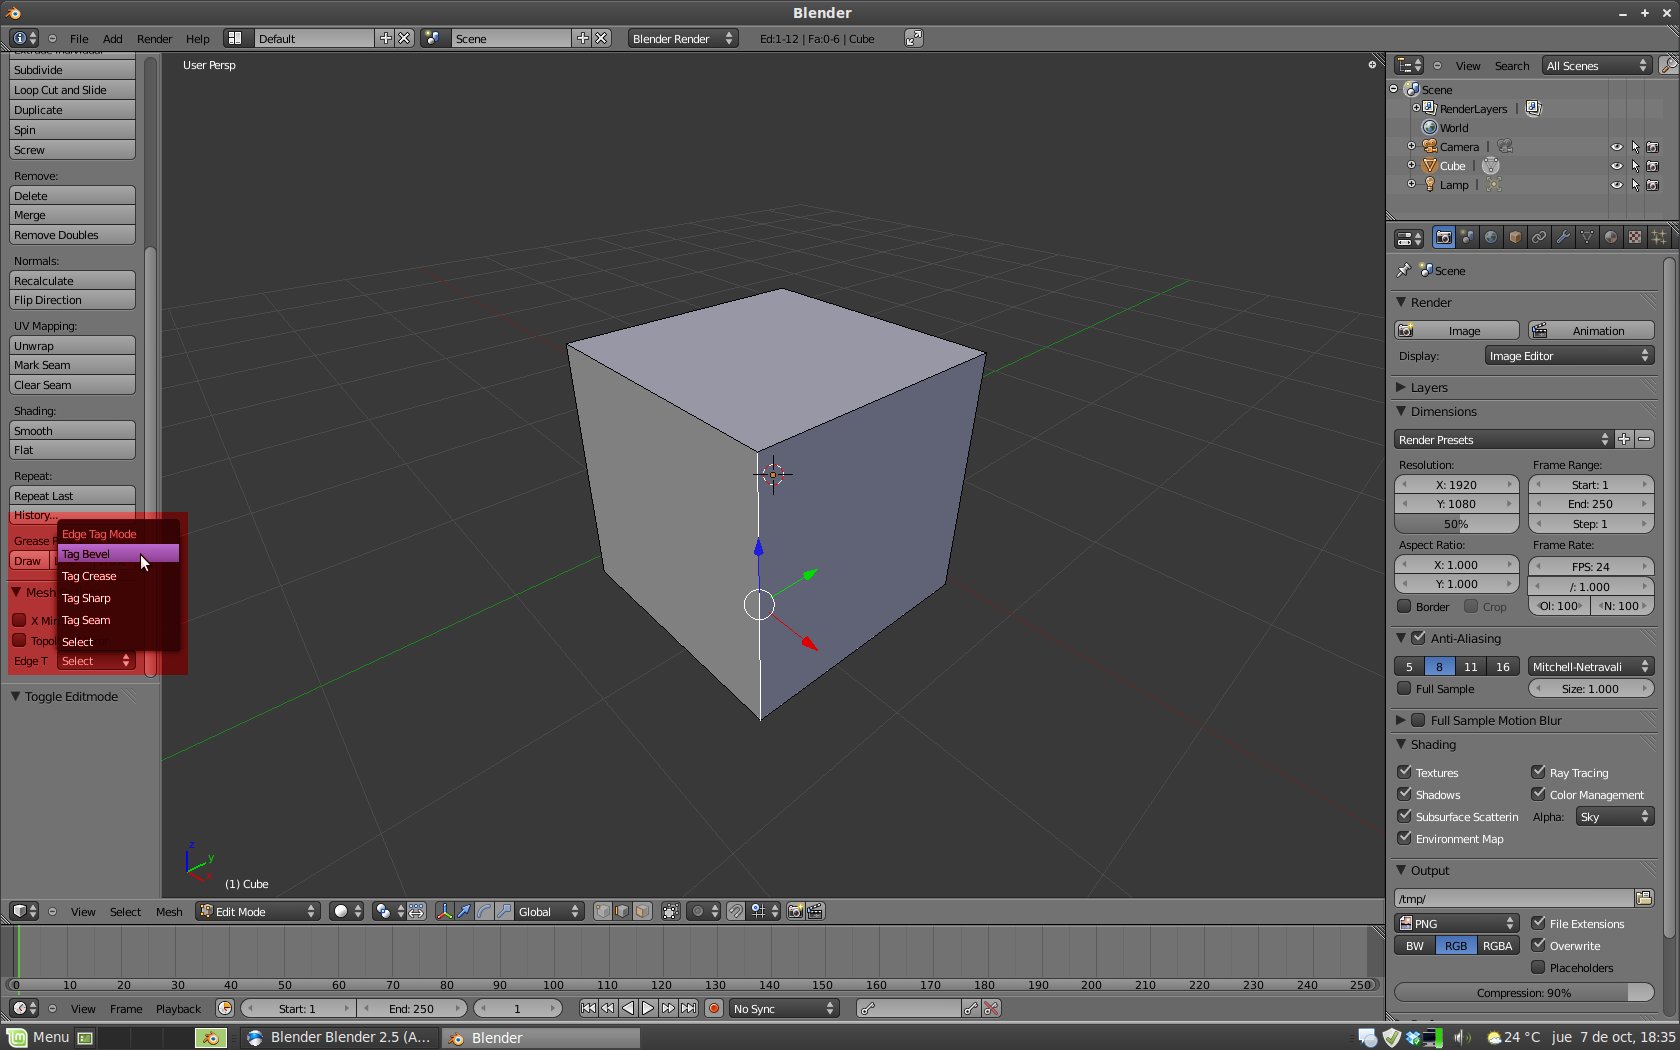The height and width of the screenshot is (1050, 1680).
Task: Enable the Border checkbox
Action: point(1404,606)
